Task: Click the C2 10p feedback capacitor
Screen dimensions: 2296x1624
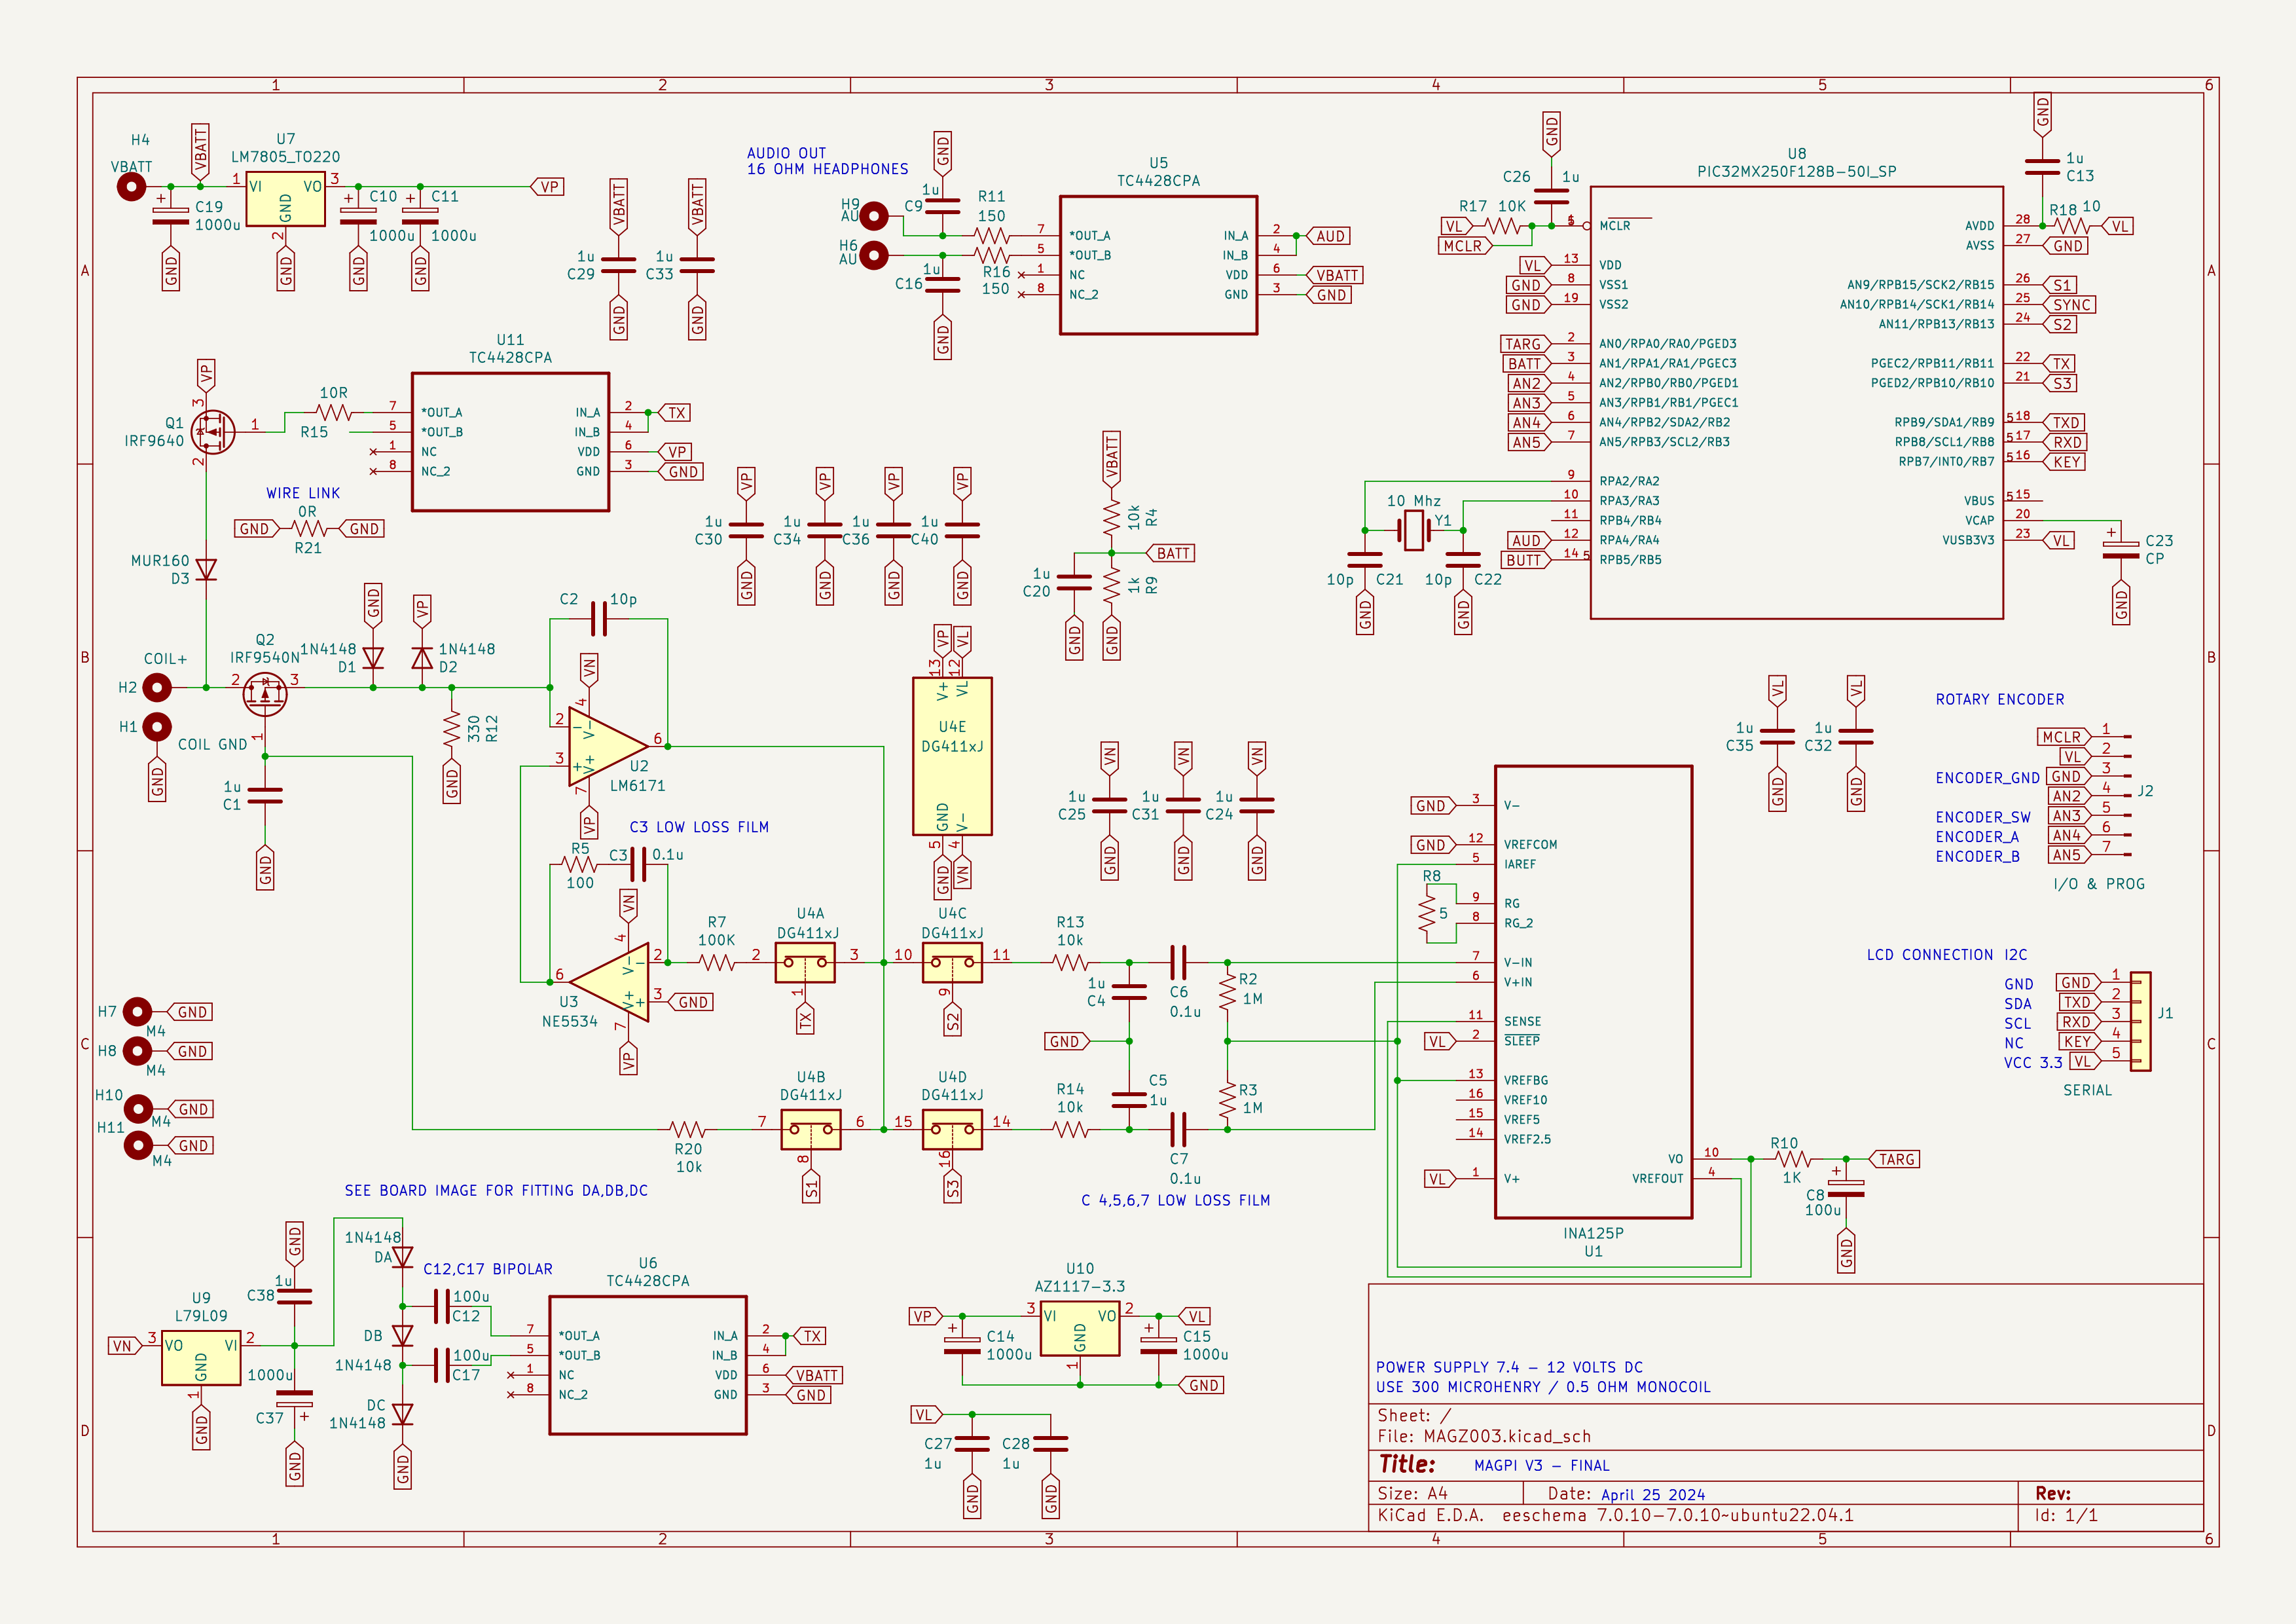Action: 599,619
